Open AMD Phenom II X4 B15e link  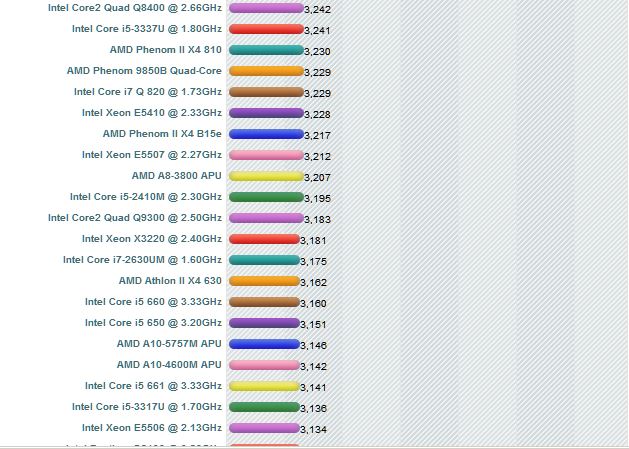(x=162, y=134)
